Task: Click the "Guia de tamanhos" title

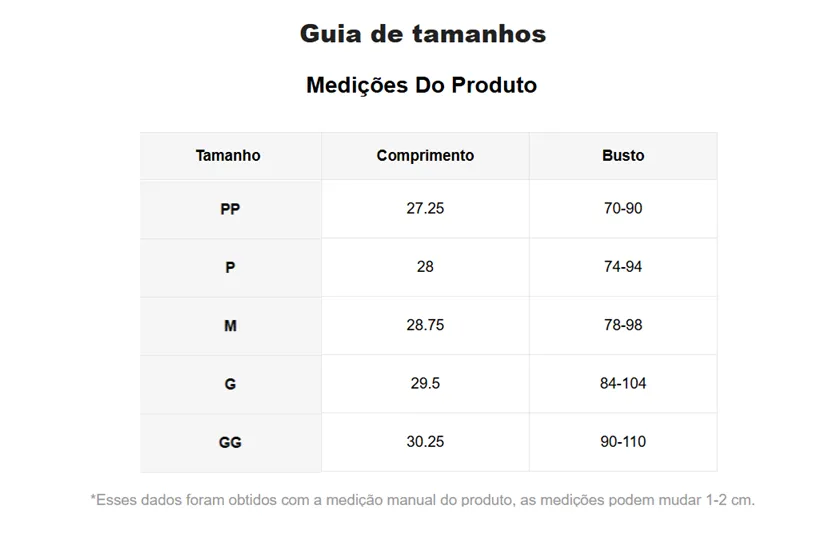Action: [x=422, y=34]
